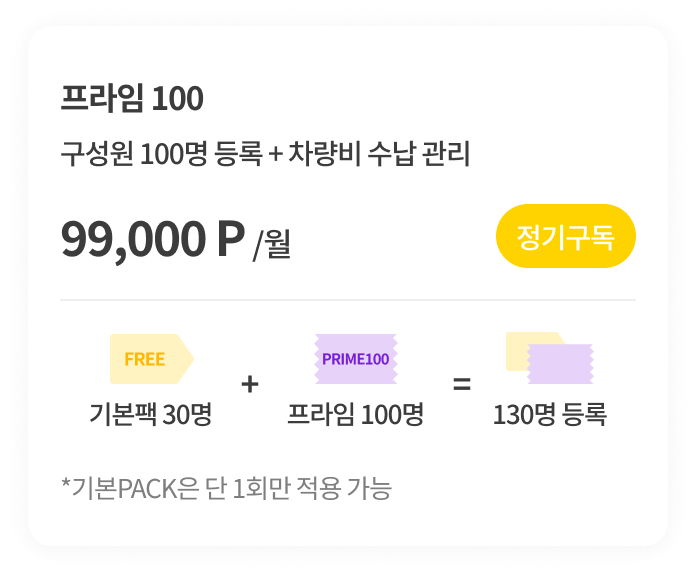Click the plus sign between packs
This screenshot has height=576, width=696.
point(250,384)
